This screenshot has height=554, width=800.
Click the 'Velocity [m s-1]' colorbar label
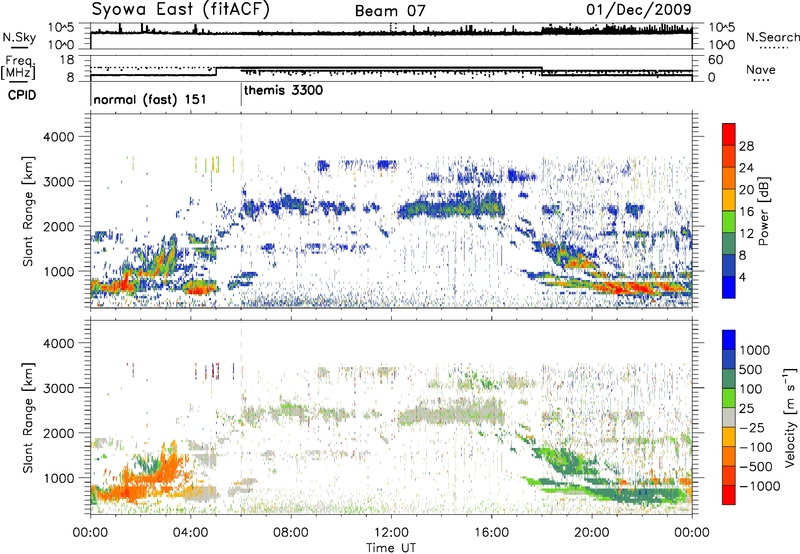790,417
